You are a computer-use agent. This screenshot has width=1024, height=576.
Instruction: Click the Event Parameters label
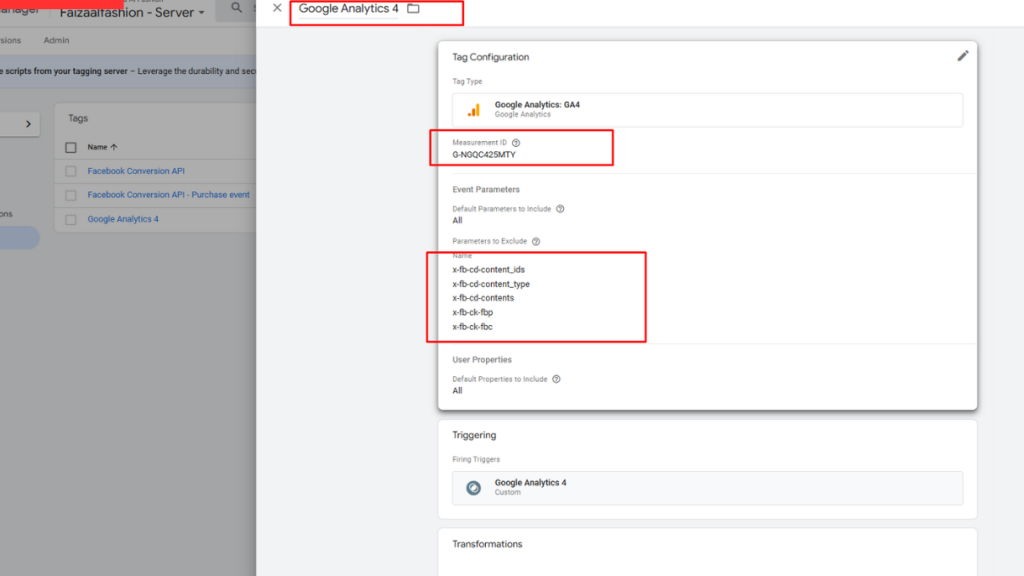tap(486, 189)
